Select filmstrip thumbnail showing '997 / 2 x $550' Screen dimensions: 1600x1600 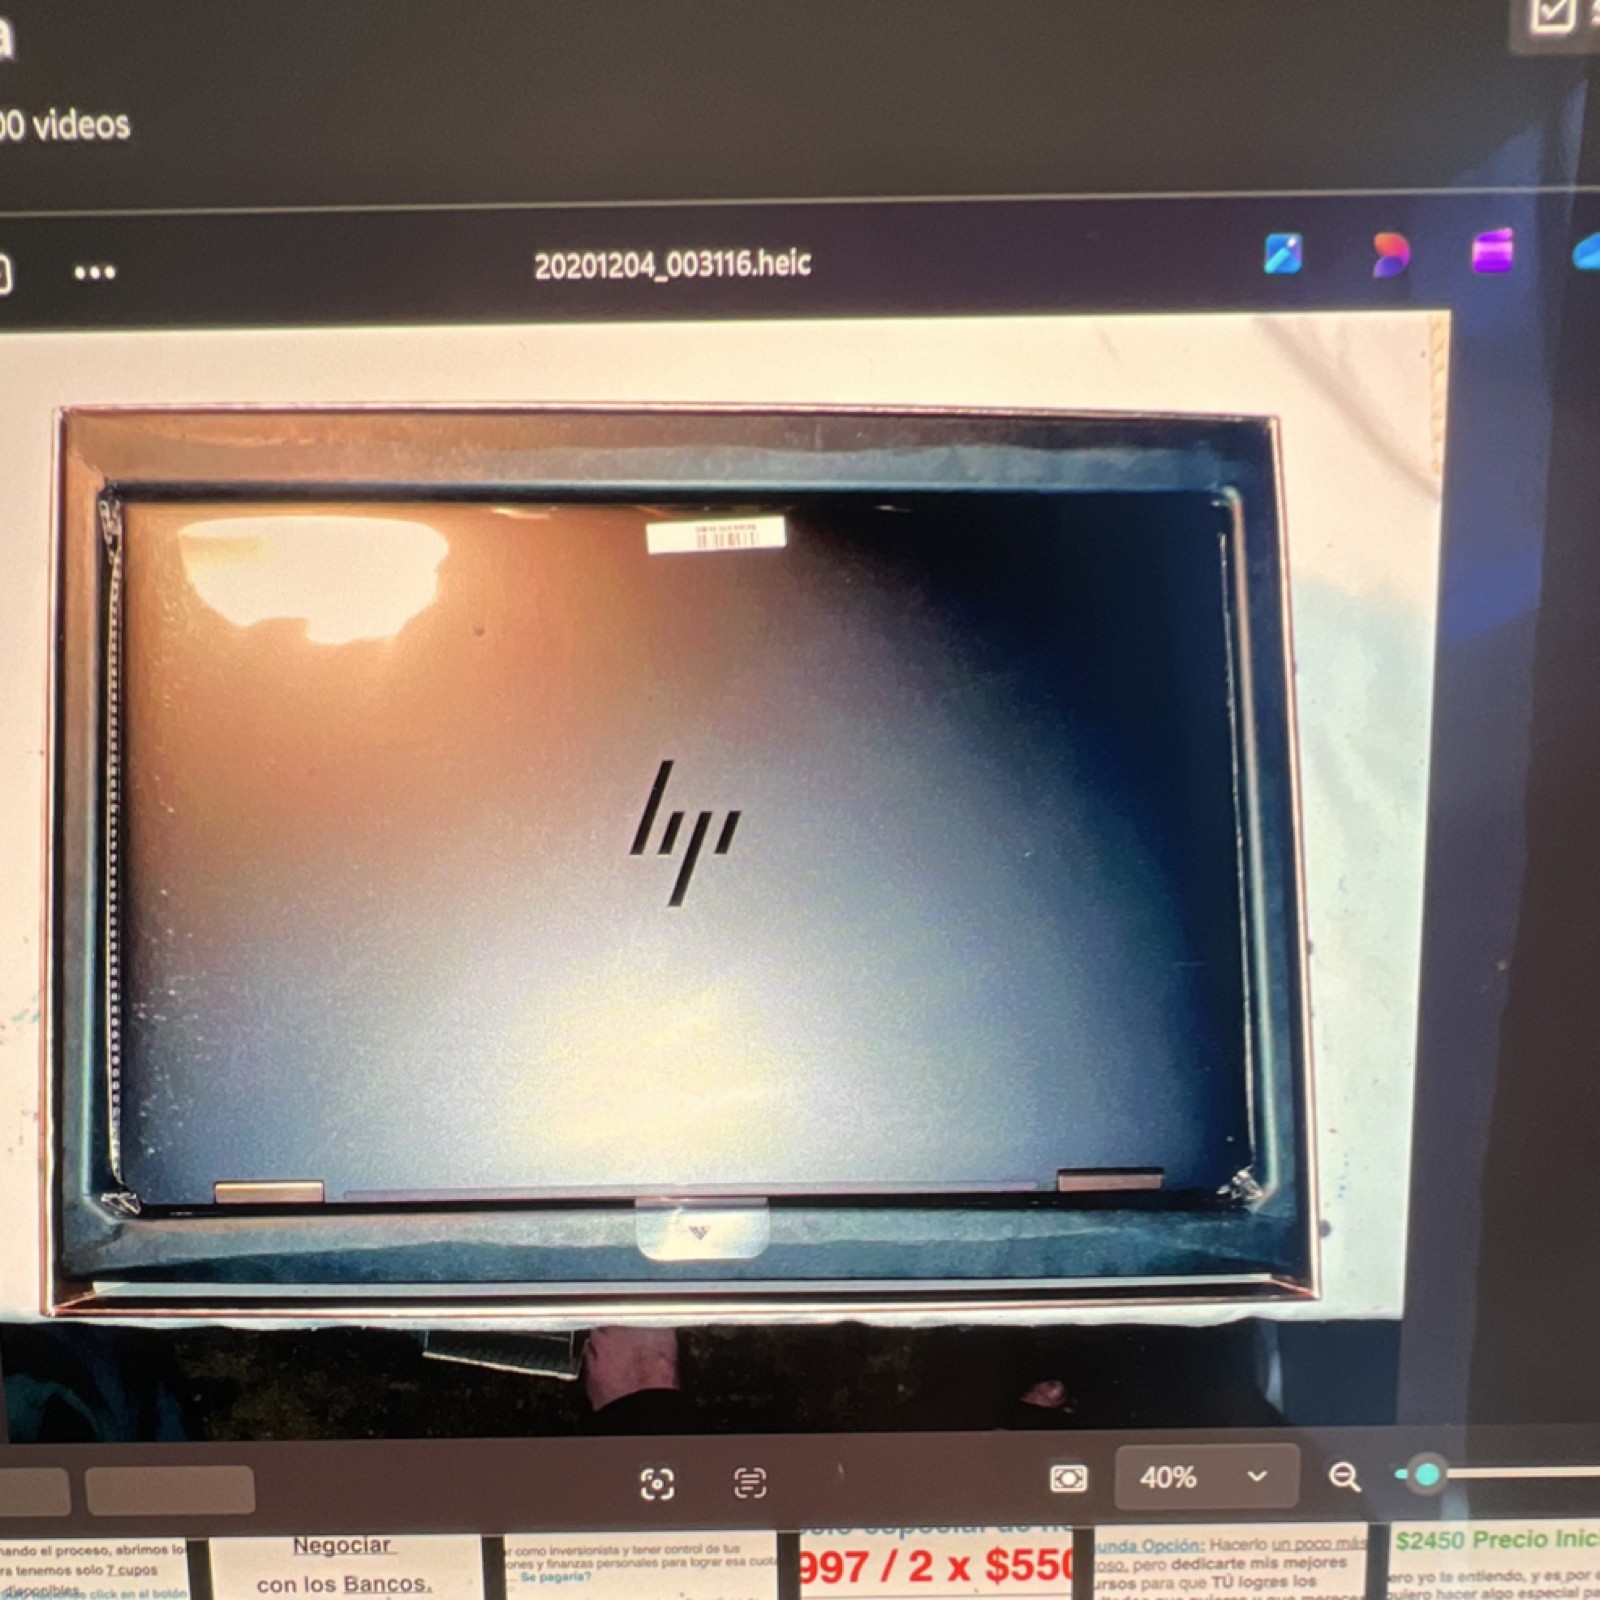934,1563
